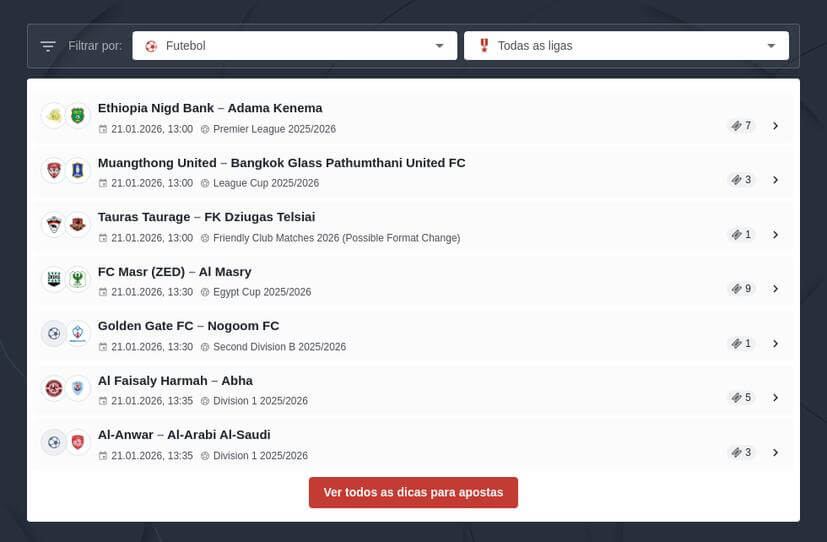This screenshot has width=827, height=542.
Task: Click the FC Masr (ZED) team logo
Action: (54, 279)
